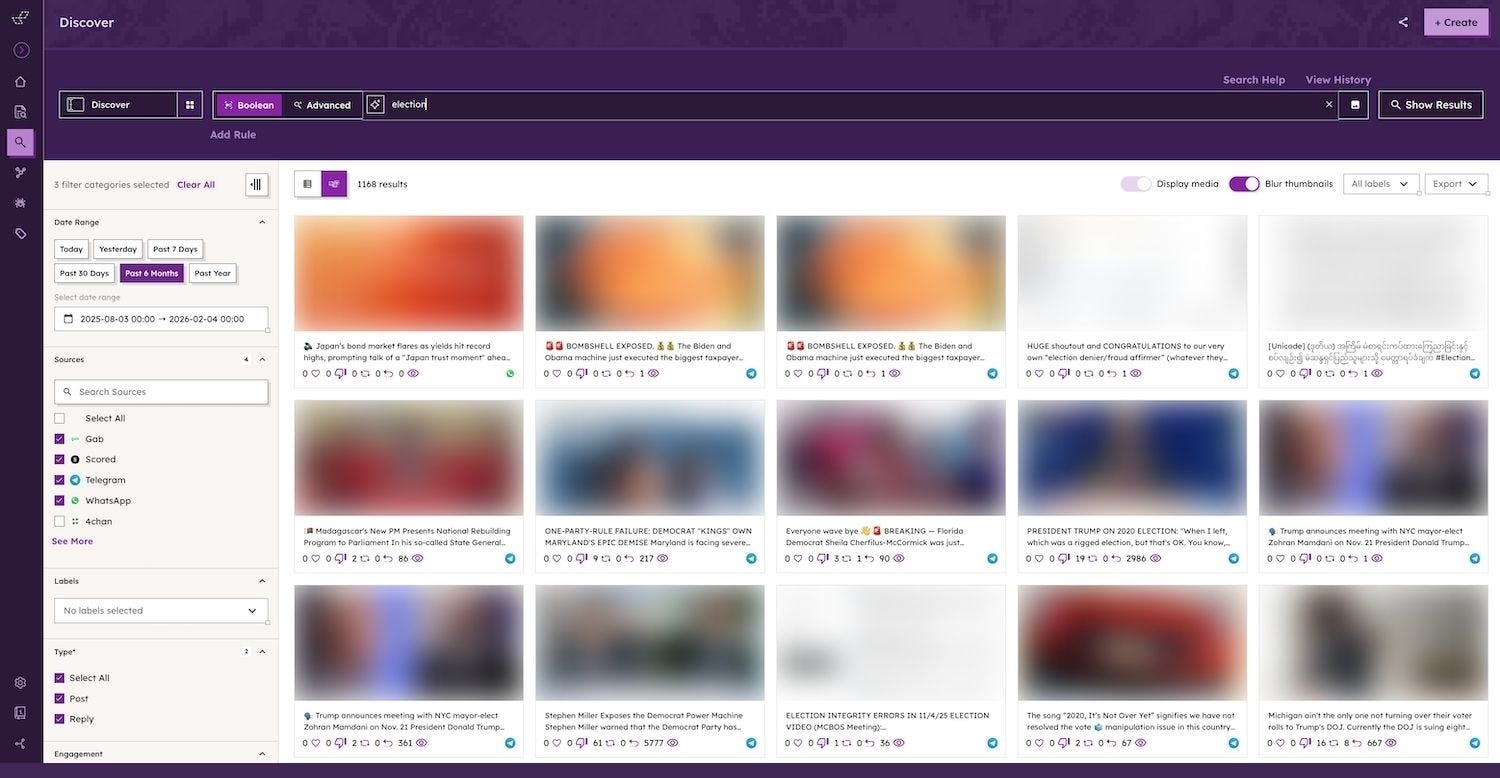Clear the election query with the X icon

[x=1328, y=104]
